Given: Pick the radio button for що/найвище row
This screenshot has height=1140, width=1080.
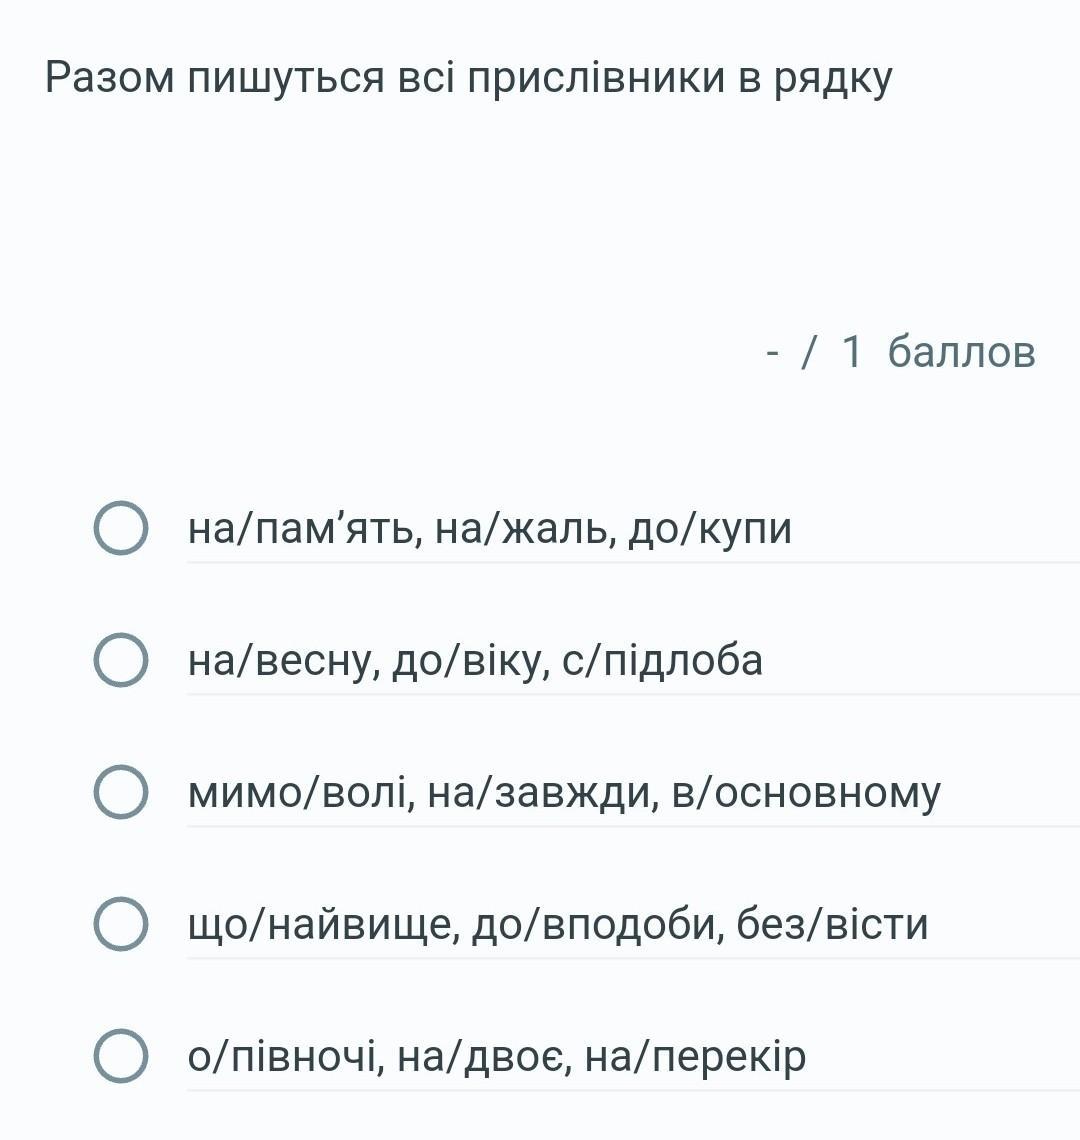Looking at the screenshot, I should [121, 923].
